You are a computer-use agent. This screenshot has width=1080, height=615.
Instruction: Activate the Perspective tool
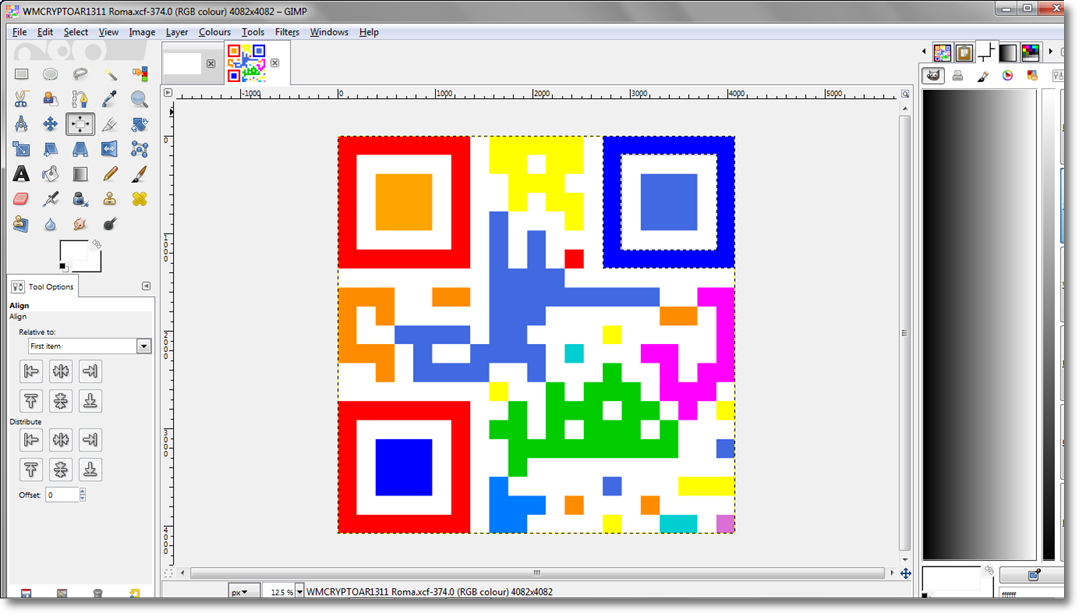pos(80,149)
